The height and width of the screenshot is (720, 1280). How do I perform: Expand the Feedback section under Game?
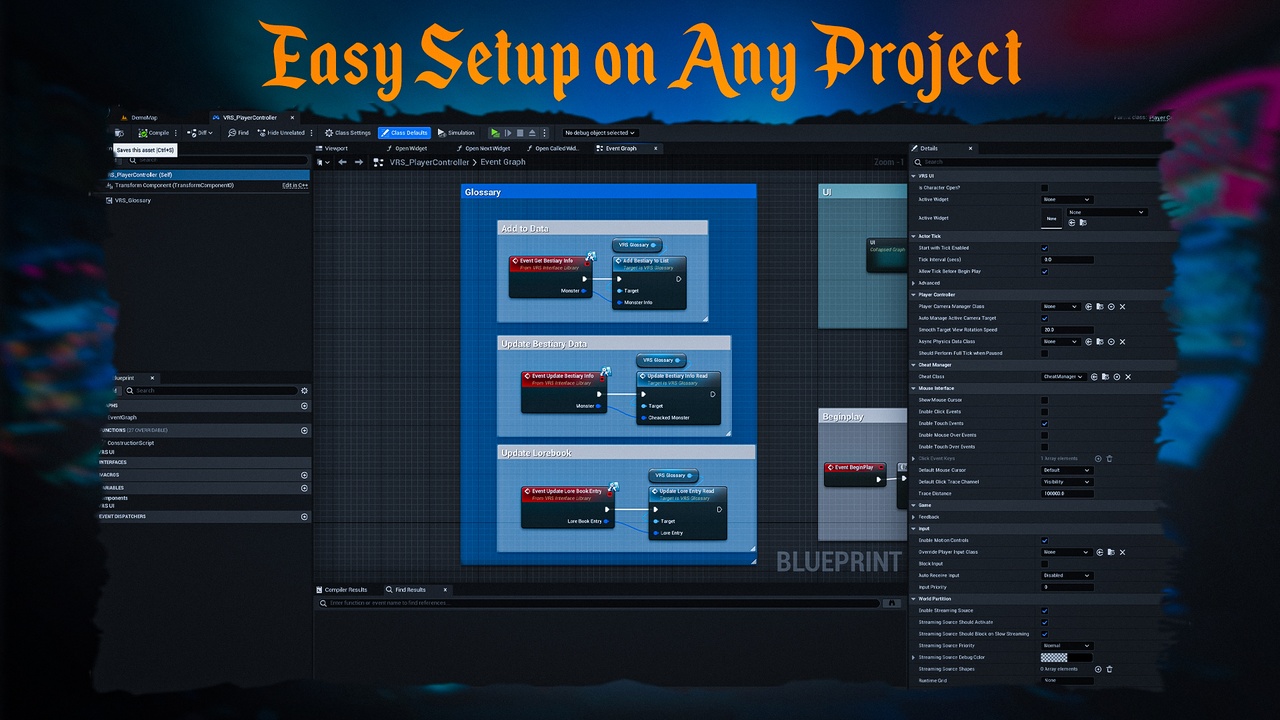(913, 517)
